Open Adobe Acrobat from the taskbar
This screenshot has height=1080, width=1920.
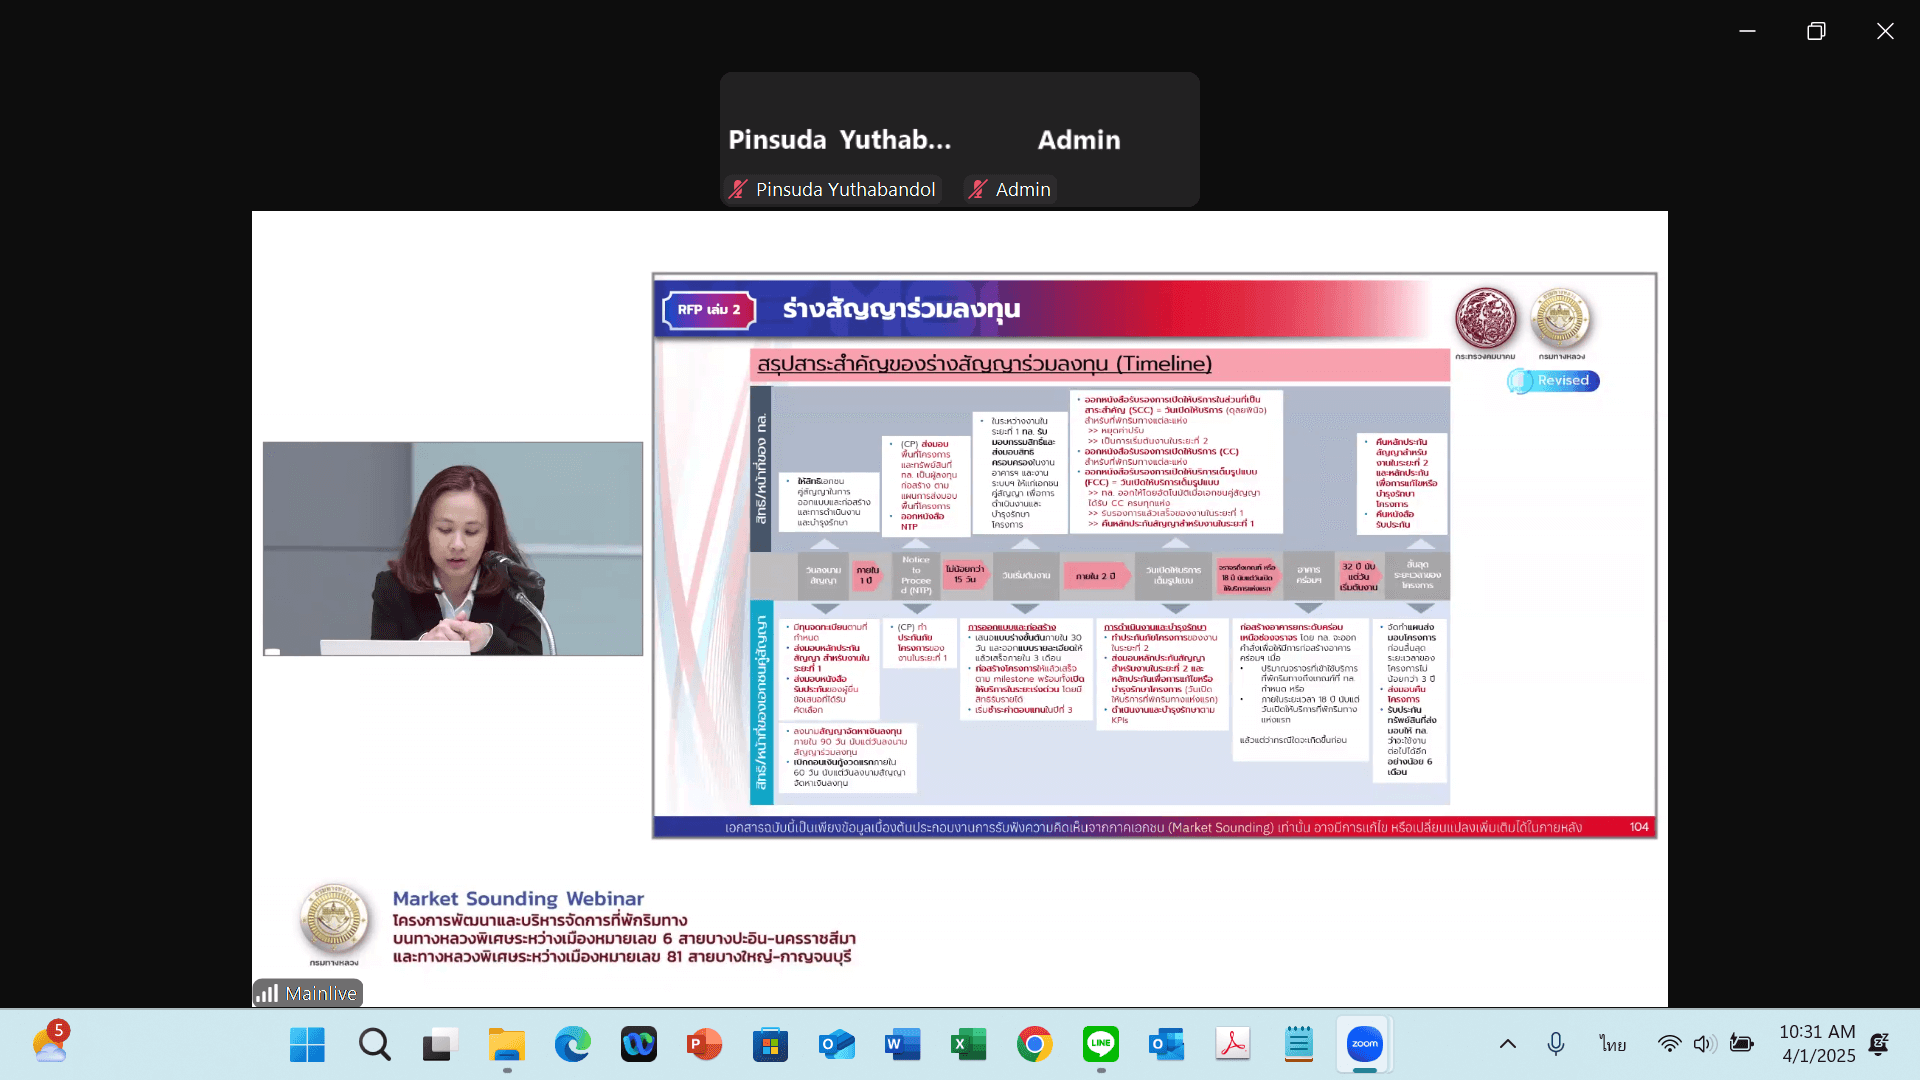coord(1233,1045)
